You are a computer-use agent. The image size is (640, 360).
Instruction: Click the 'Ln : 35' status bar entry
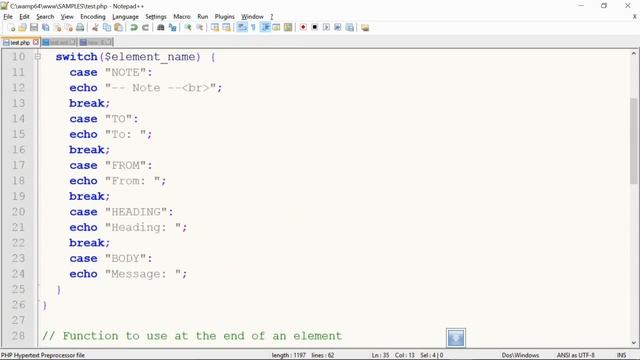click(x=380, y=355)
